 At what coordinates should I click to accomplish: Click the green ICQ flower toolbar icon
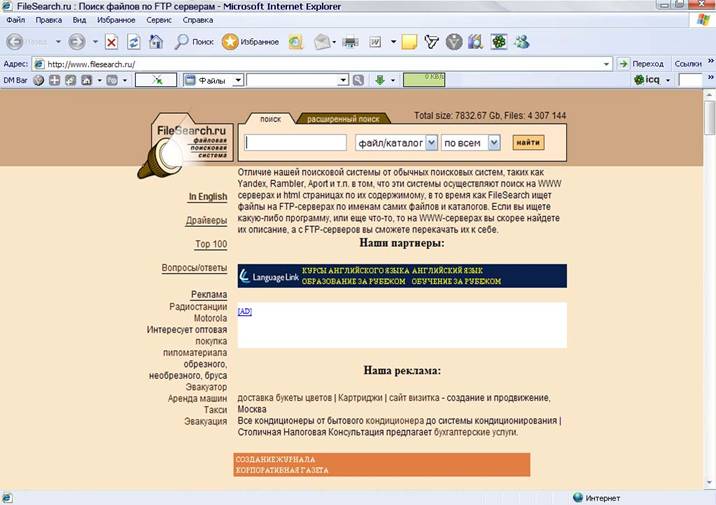pyautogui.click(x=499, y=42)
